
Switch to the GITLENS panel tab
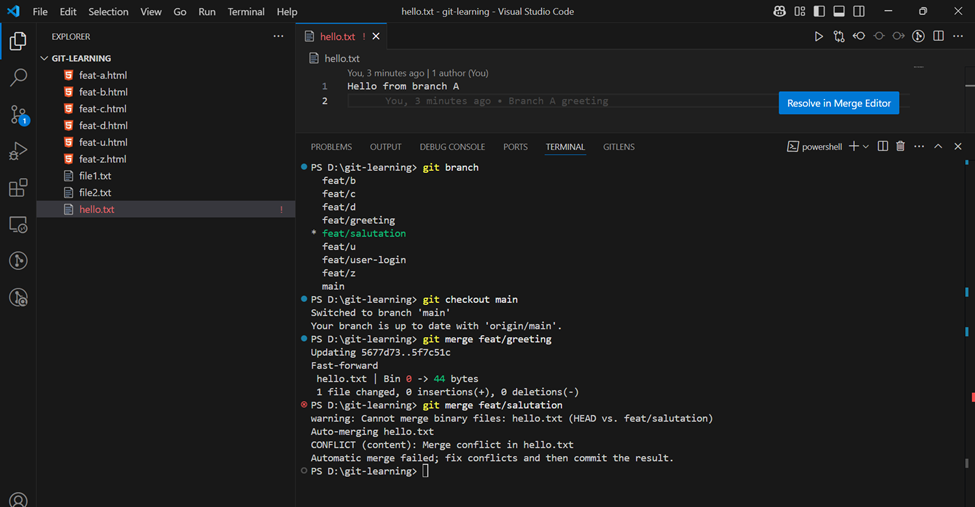click(x=619, y=147)
